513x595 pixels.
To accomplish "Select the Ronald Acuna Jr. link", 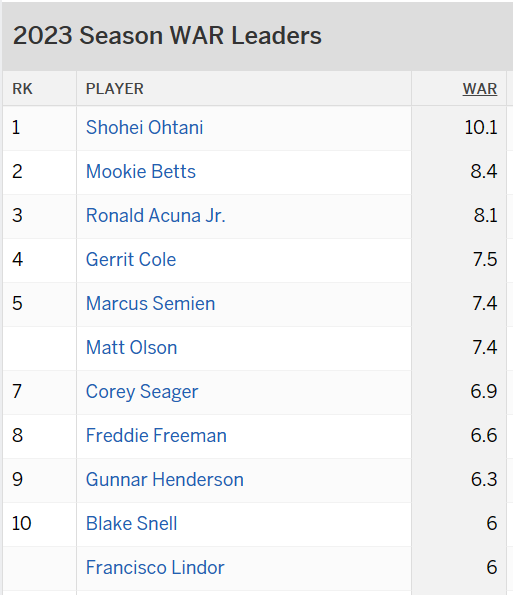I will 156,216.
